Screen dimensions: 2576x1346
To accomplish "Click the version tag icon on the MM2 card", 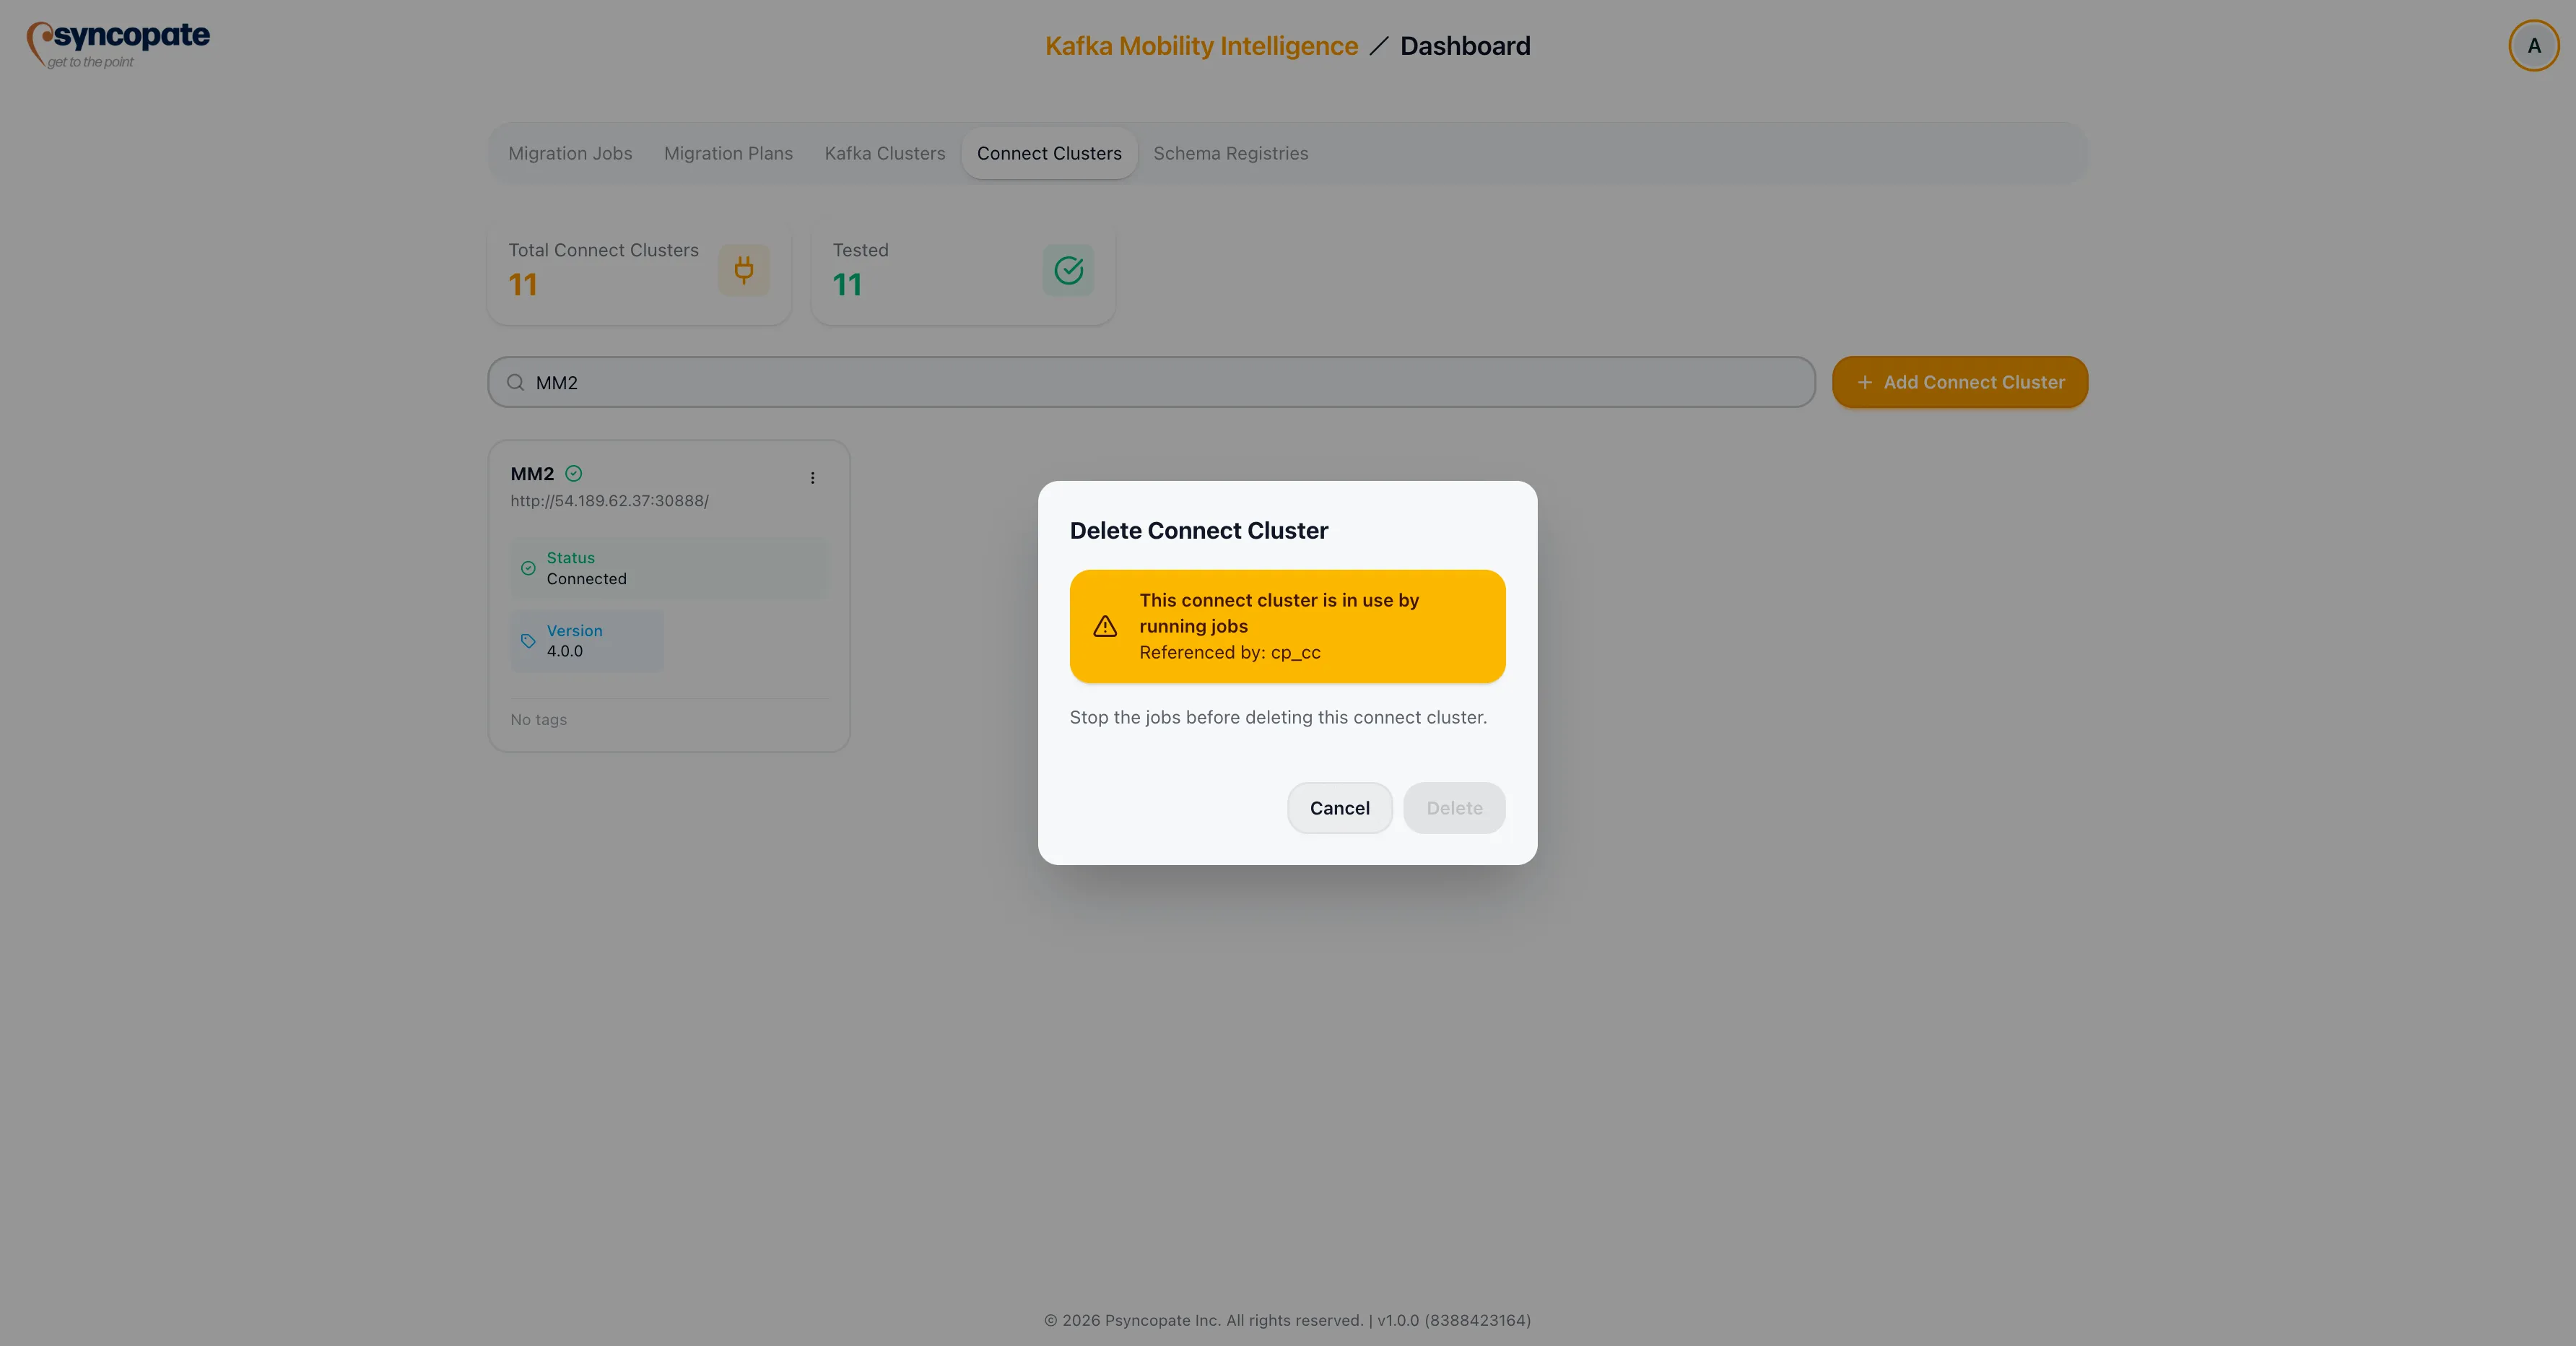I will 528,641.
